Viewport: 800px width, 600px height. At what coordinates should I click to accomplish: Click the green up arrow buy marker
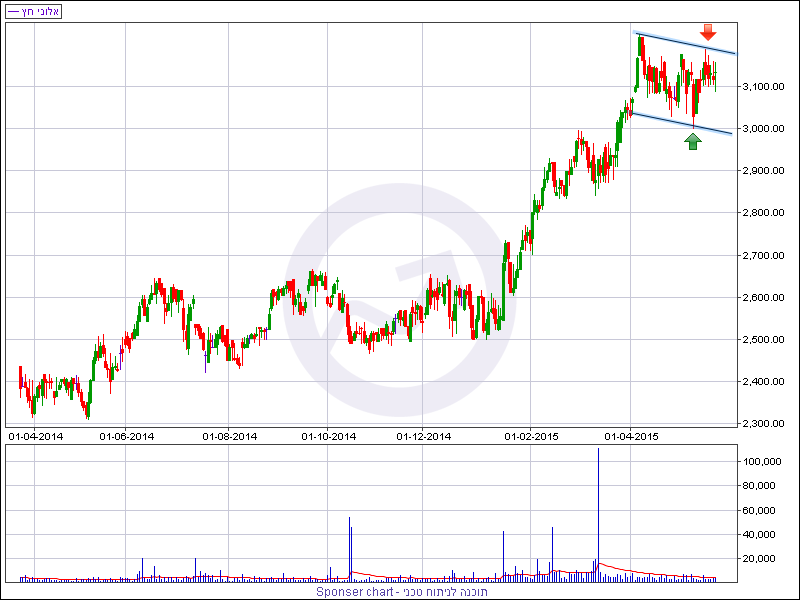(693, 140)
